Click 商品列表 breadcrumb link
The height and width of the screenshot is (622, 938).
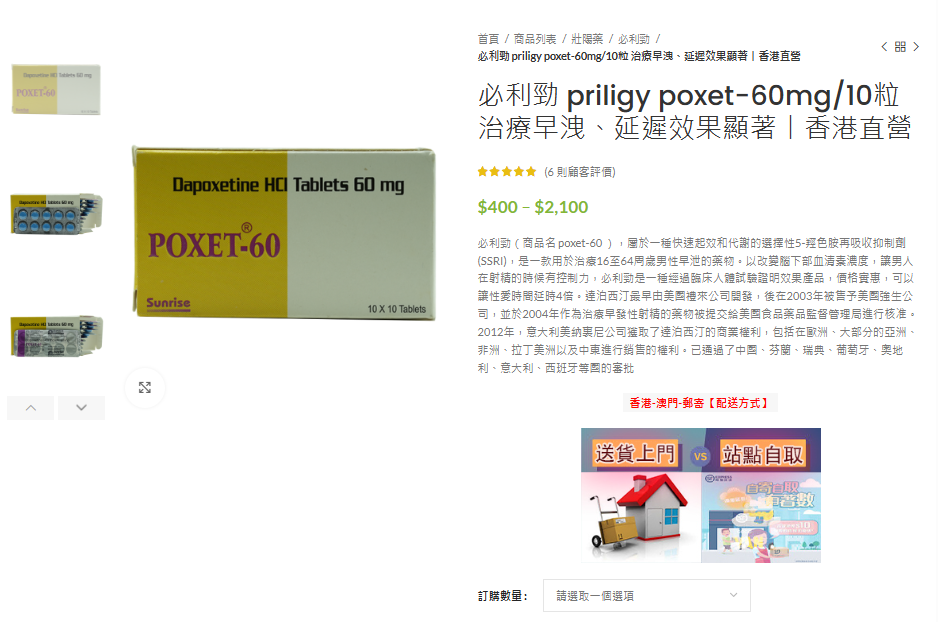pos(535,39)
